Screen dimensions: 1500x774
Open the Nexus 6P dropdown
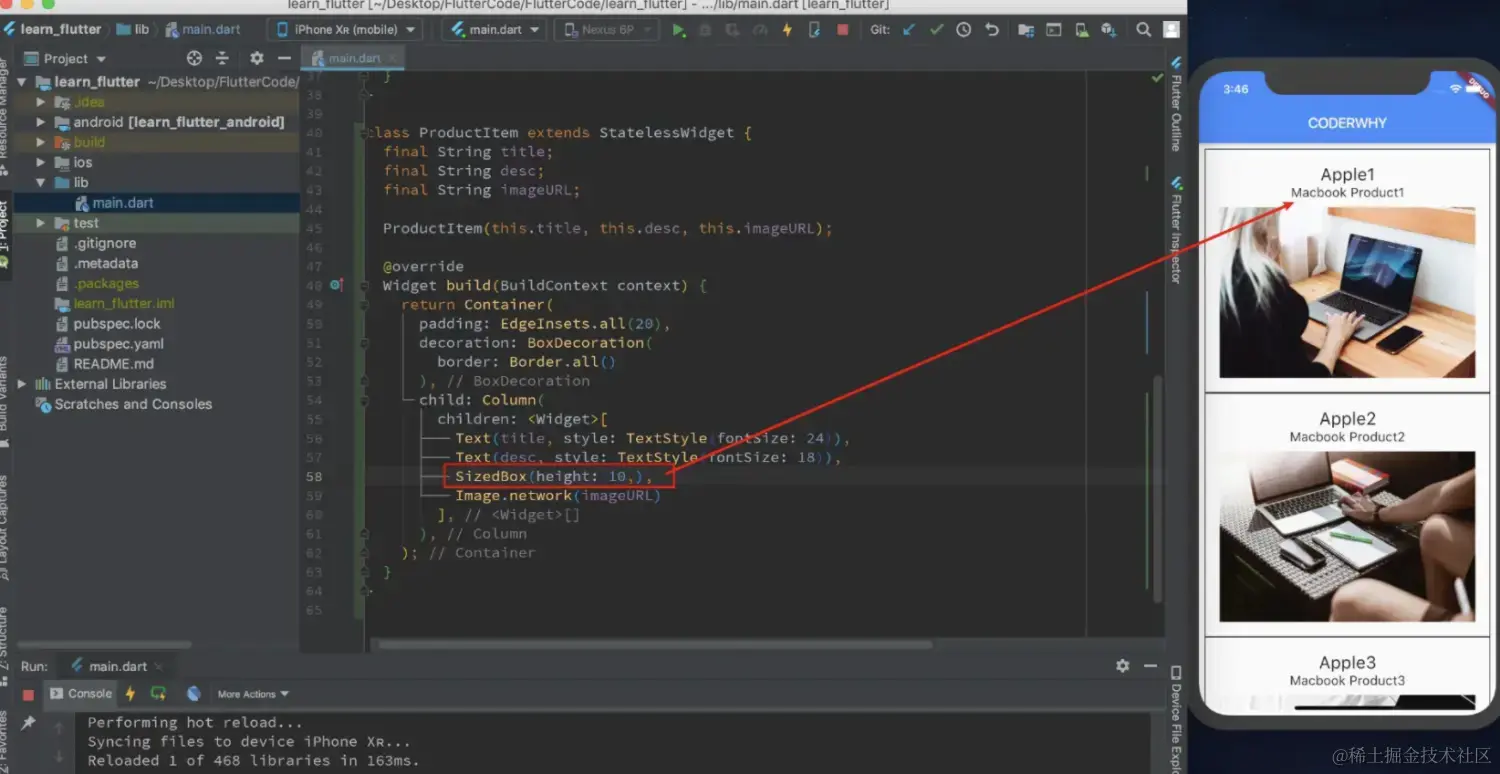pyautogui.click(x=606, y=30)
